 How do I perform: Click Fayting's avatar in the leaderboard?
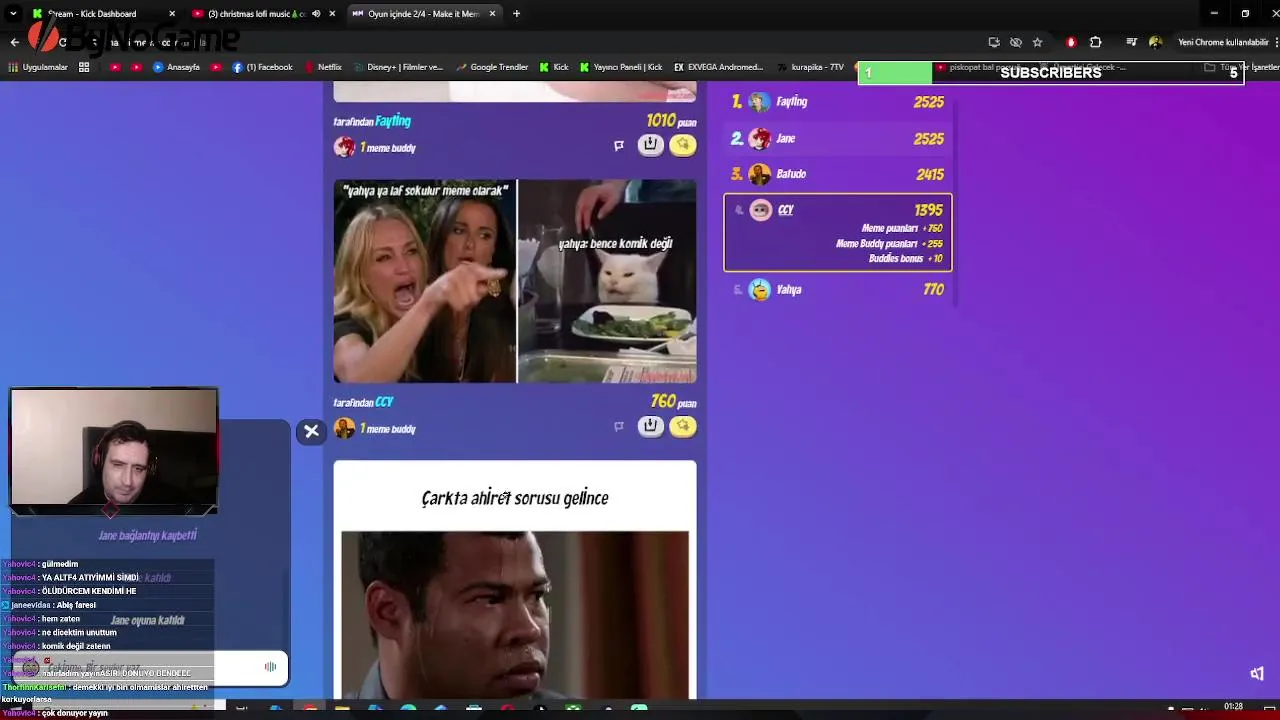tap(760, 102)
